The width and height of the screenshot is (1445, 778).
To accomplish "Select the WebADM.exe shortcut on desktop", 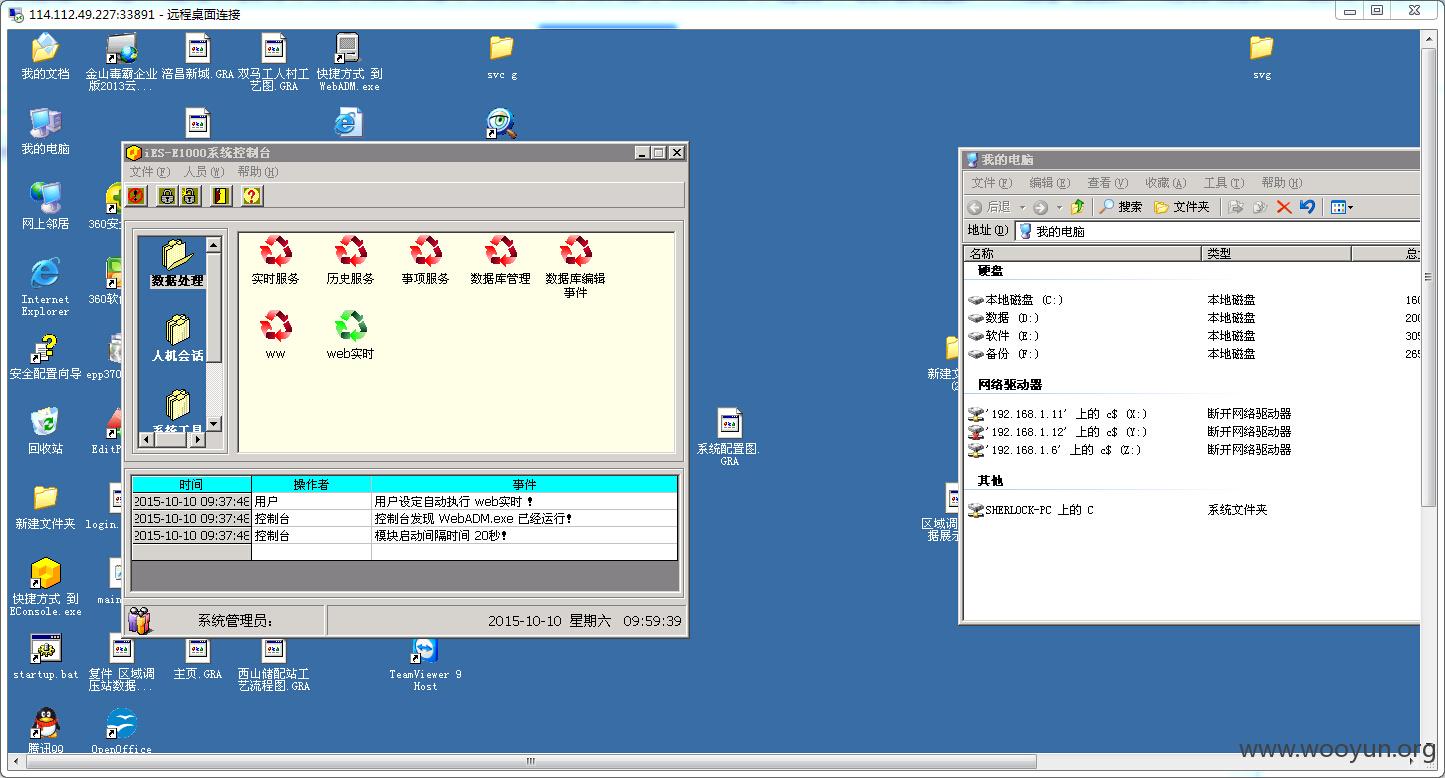I will click(349, 62).
